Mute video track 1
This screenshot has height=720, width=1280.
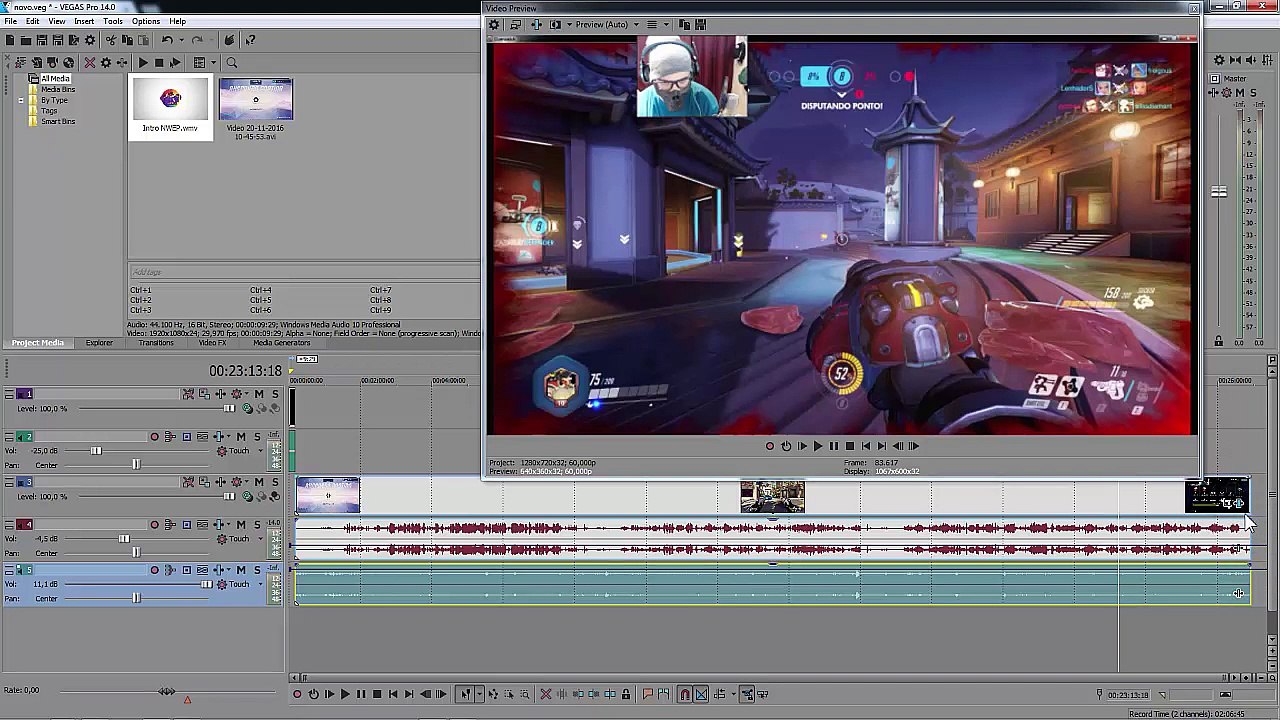(259, 394)
